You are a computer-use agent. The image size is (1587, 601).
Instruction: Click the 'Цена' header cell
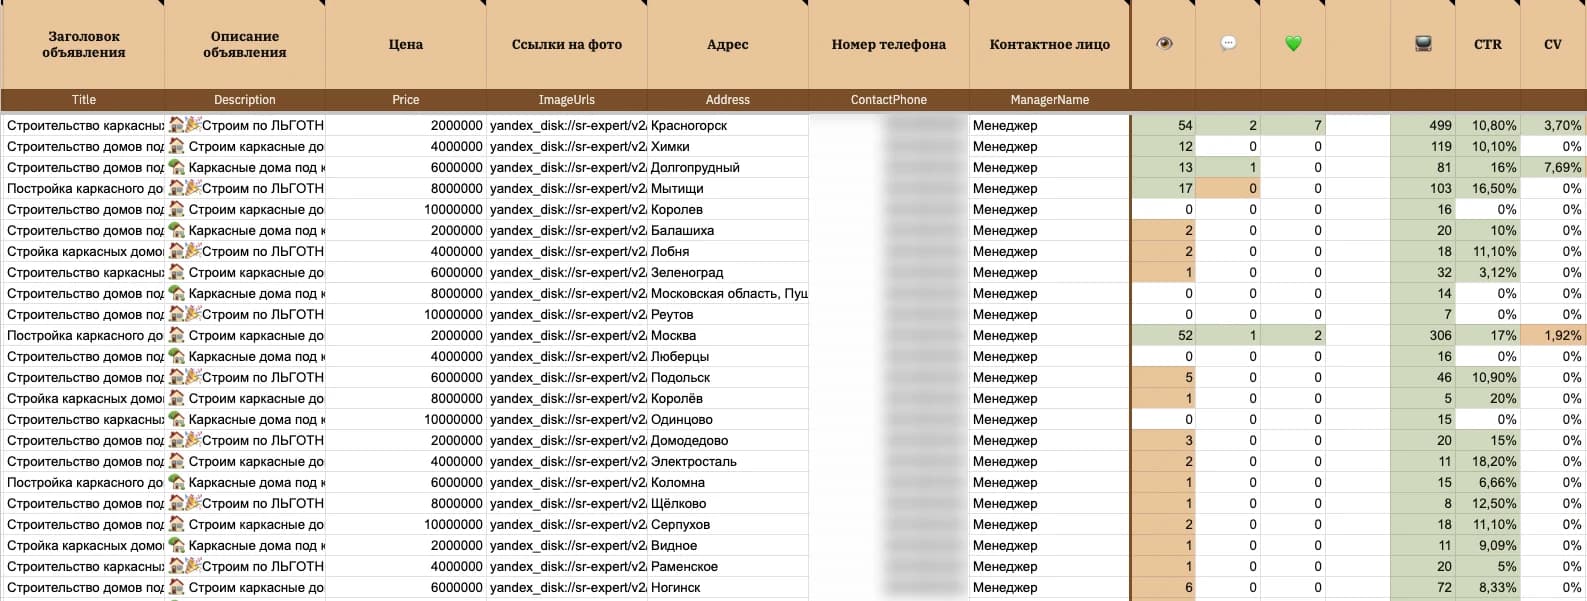tap(406, 44)
